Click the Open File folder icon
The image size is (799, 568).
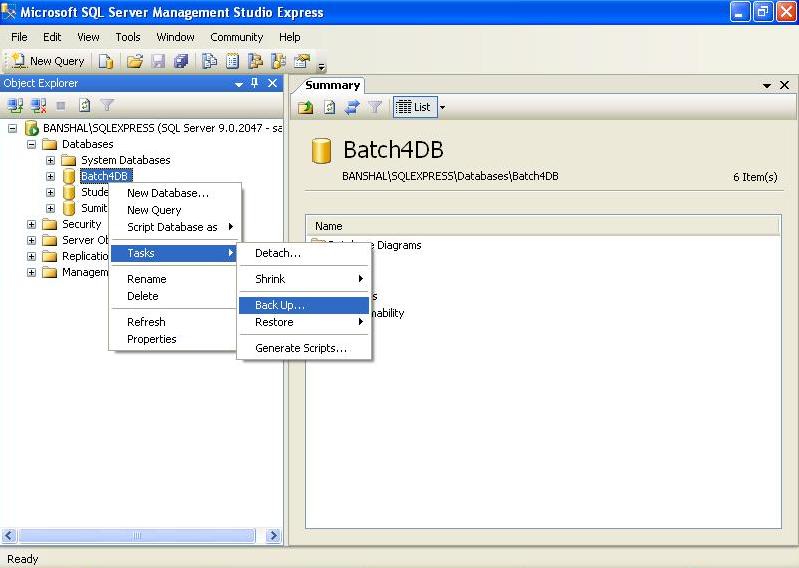[134, 61]
